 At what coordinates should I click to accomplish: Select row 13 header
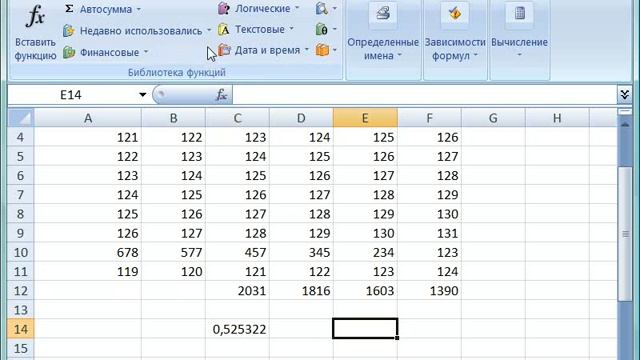pos(20,310)
